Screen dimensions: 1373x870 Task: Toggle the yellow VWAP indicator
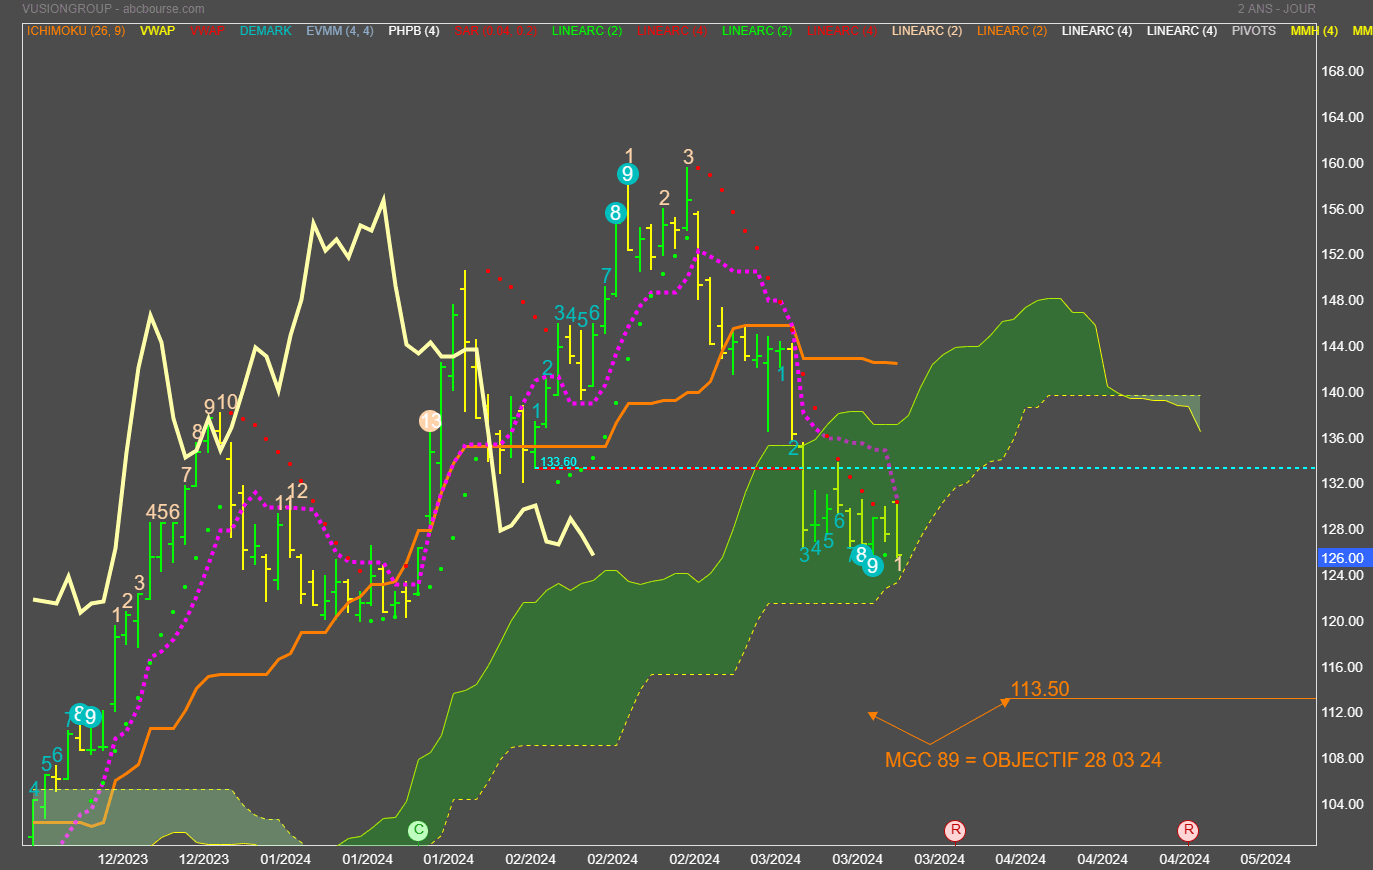point(157,31)
